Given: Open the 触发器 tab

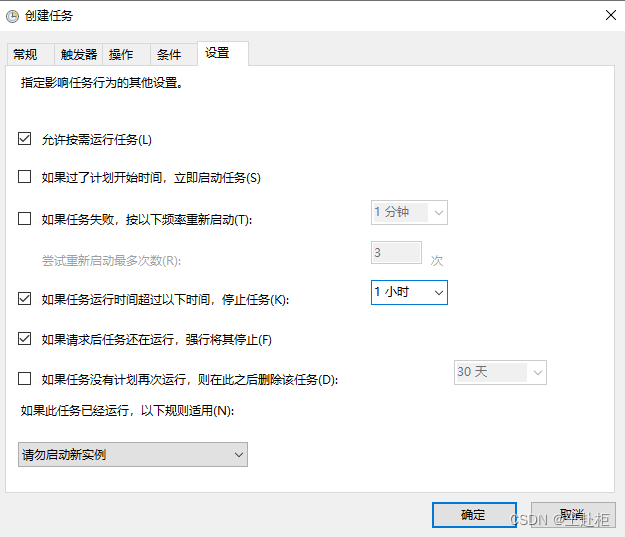Looking at the screenshot, I should [79, 54].
